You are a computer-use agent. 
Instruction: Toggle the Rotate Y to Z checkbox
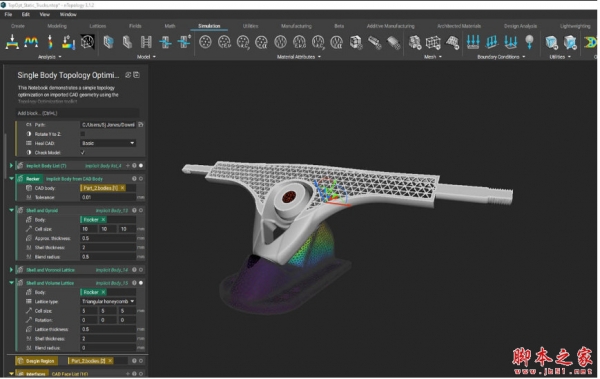click(83, 134)
